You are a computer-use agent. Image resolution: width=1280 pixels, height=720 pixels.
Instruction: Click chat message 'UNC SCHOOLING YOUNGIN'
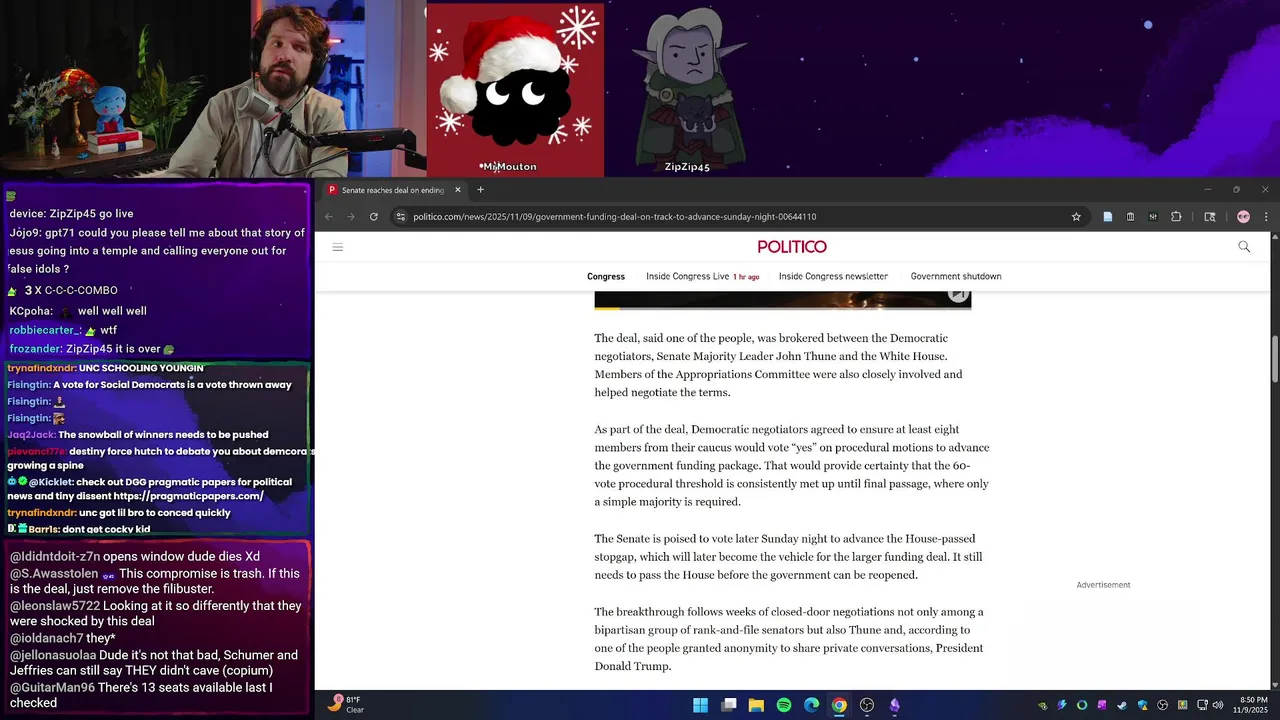[x=141, y=368]
